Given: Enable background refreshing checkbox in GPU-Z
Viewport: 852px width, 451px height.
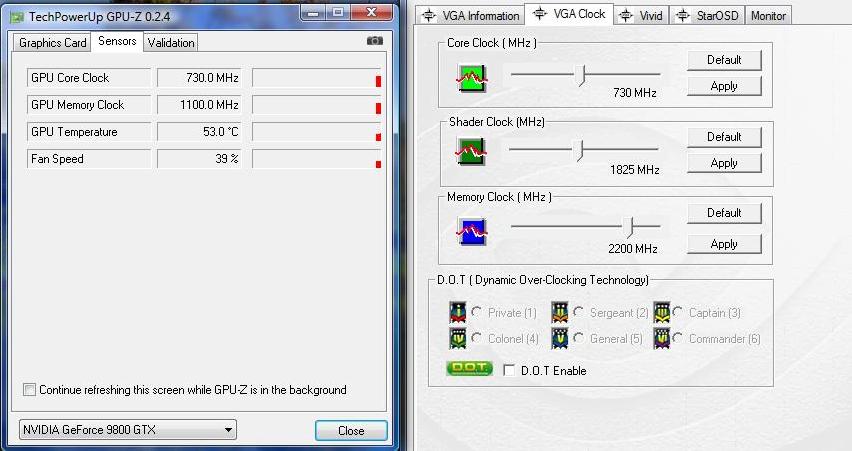Looking at the screenshot, I should [x=29, y=390].
